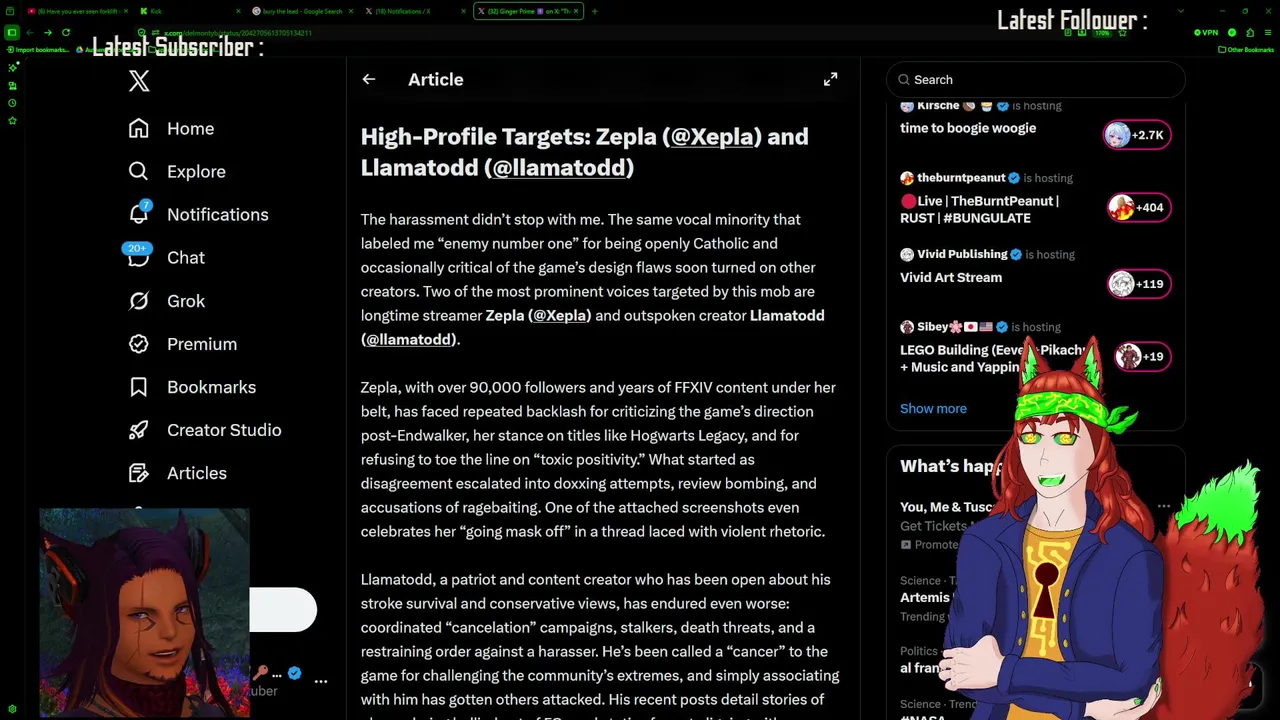Open the Vivid Art Stream space
This screenshot has height=720, width=1280.
(951, 277)
